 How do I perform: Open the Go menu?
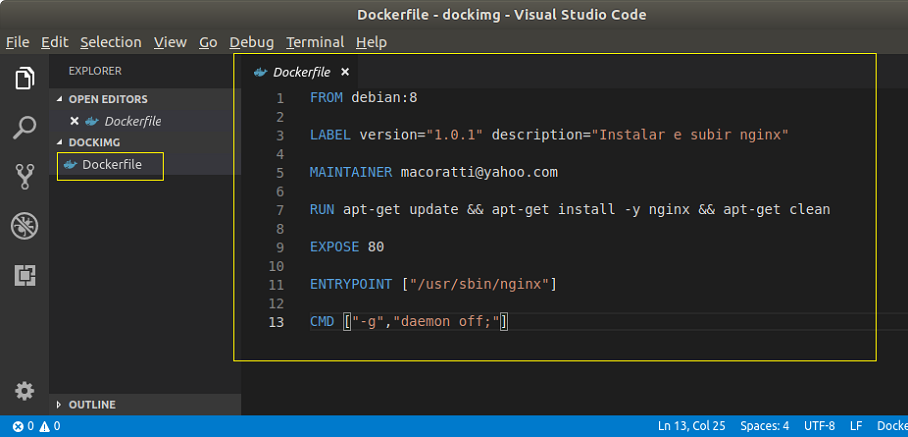coord(208,42)
